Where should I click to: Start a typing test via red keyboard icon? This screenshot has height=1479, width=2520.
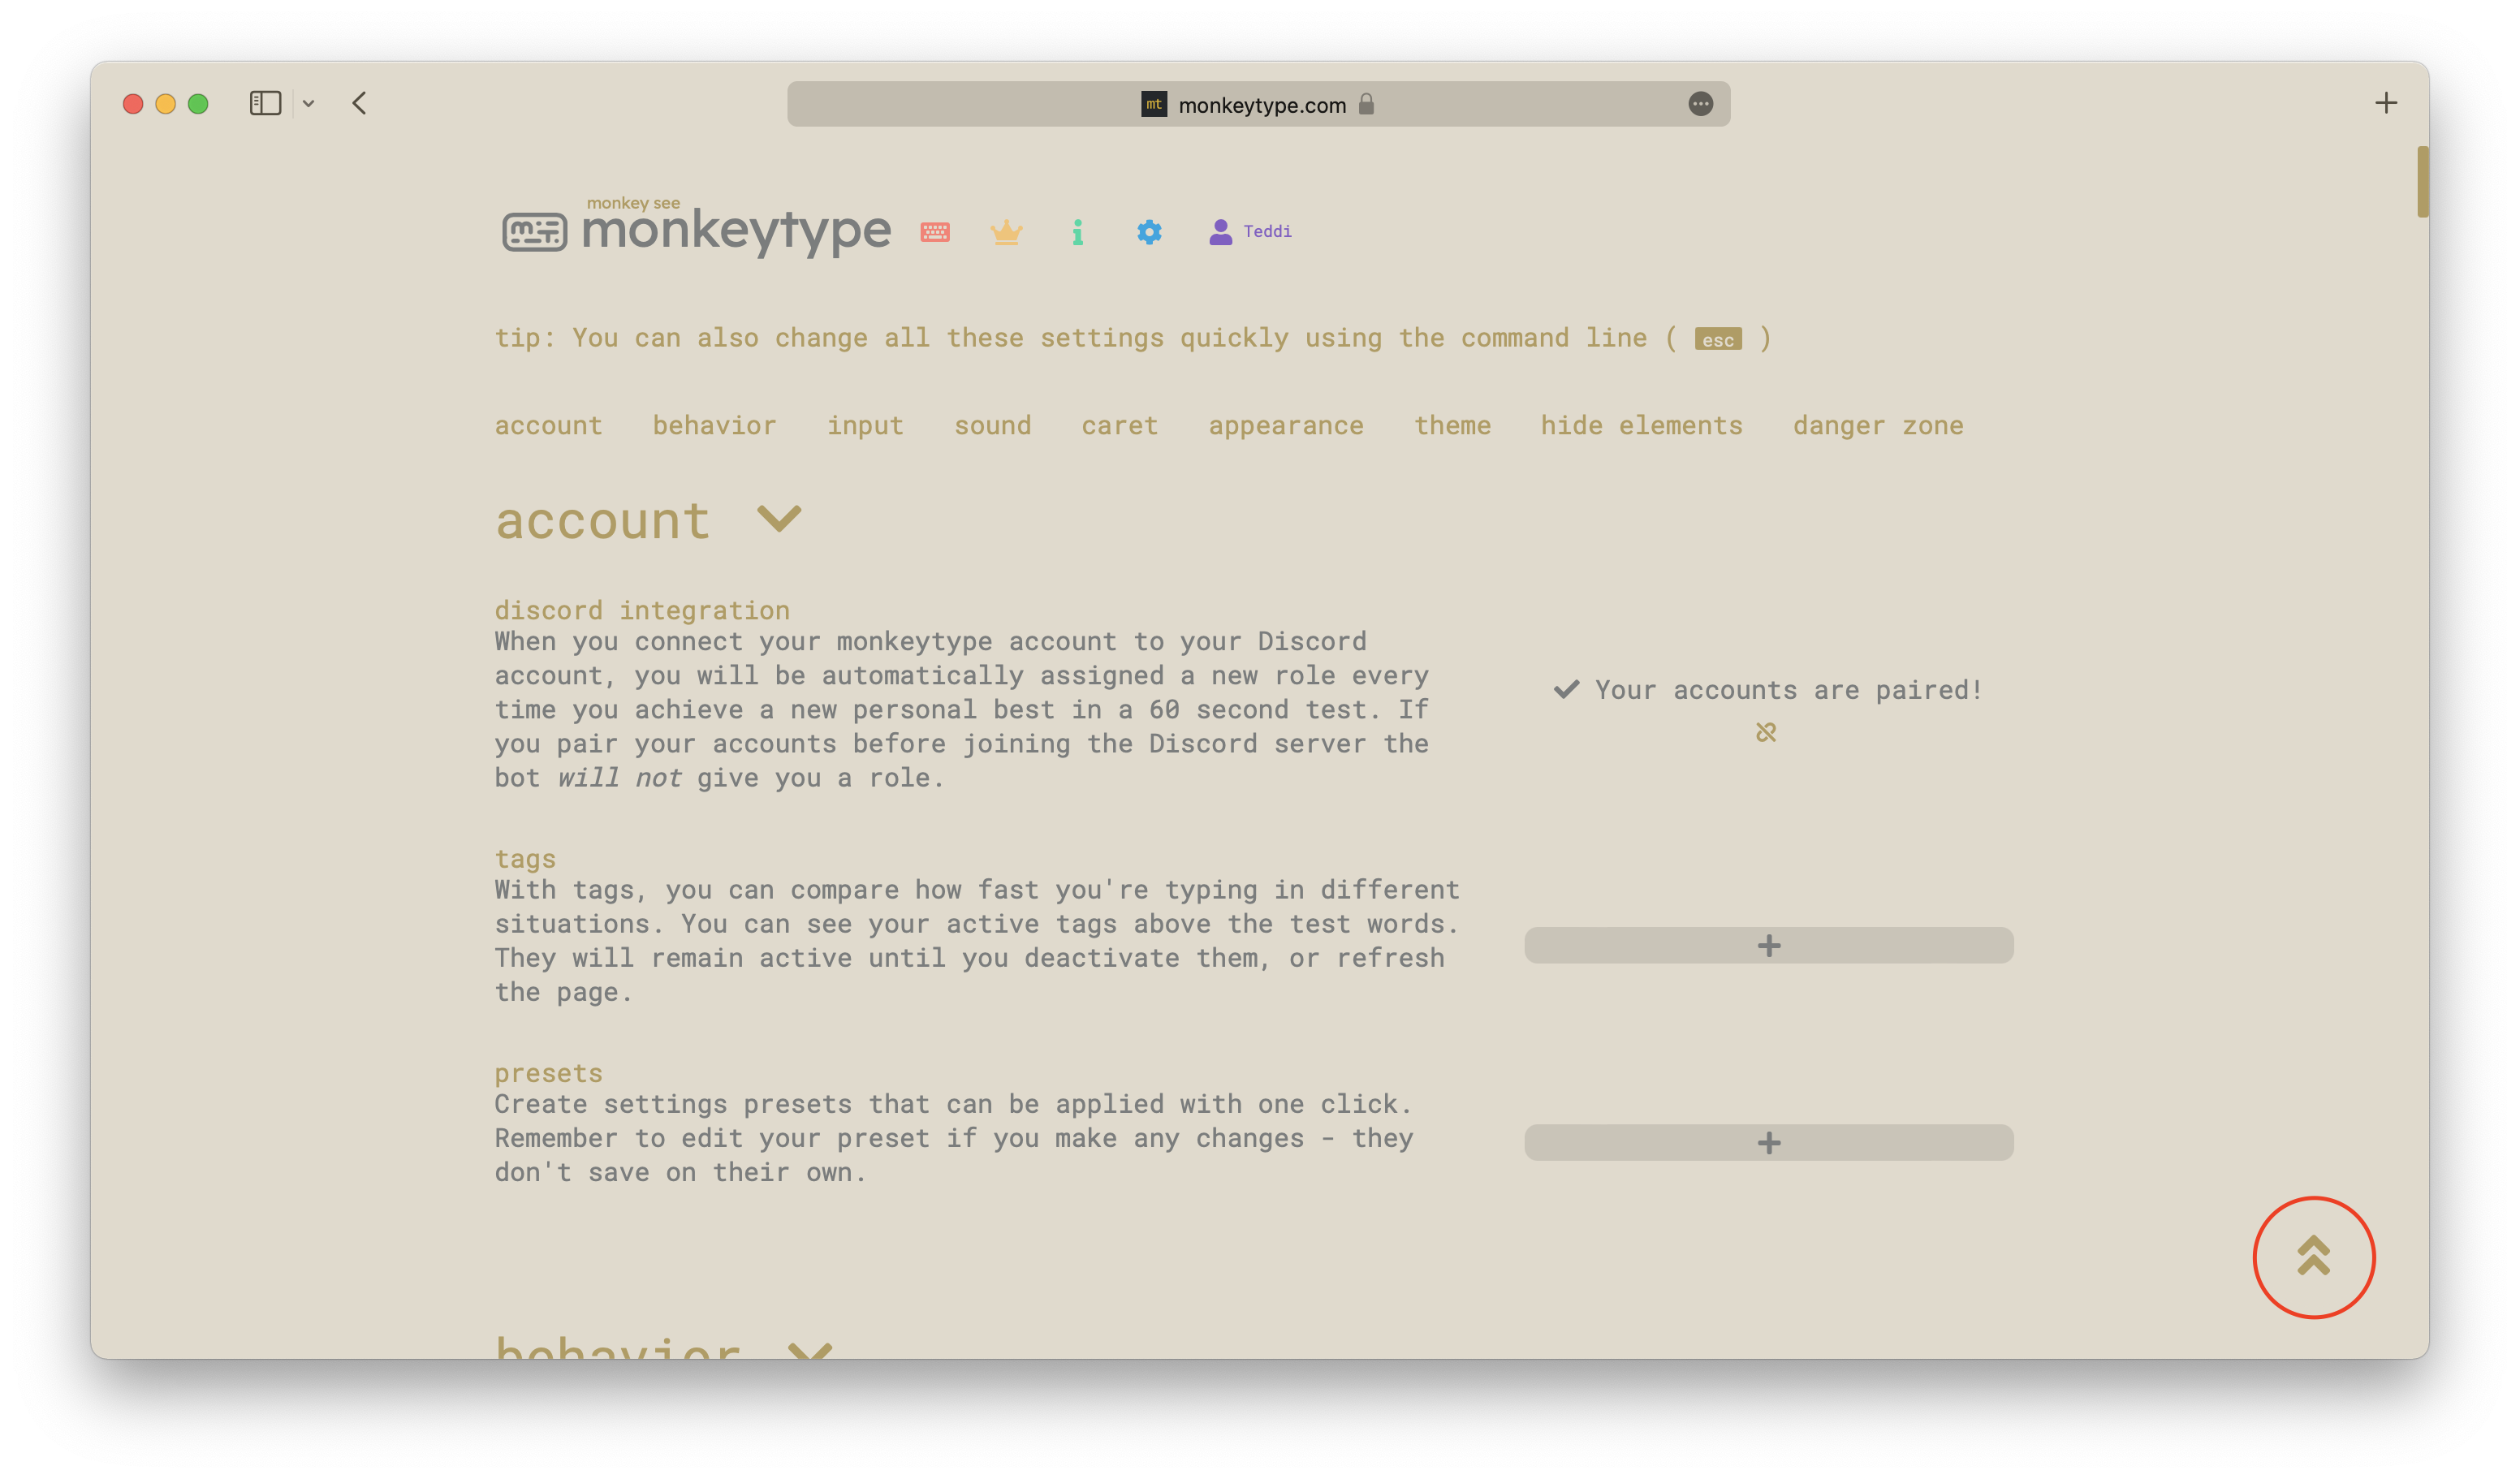(x=935, y=232)
